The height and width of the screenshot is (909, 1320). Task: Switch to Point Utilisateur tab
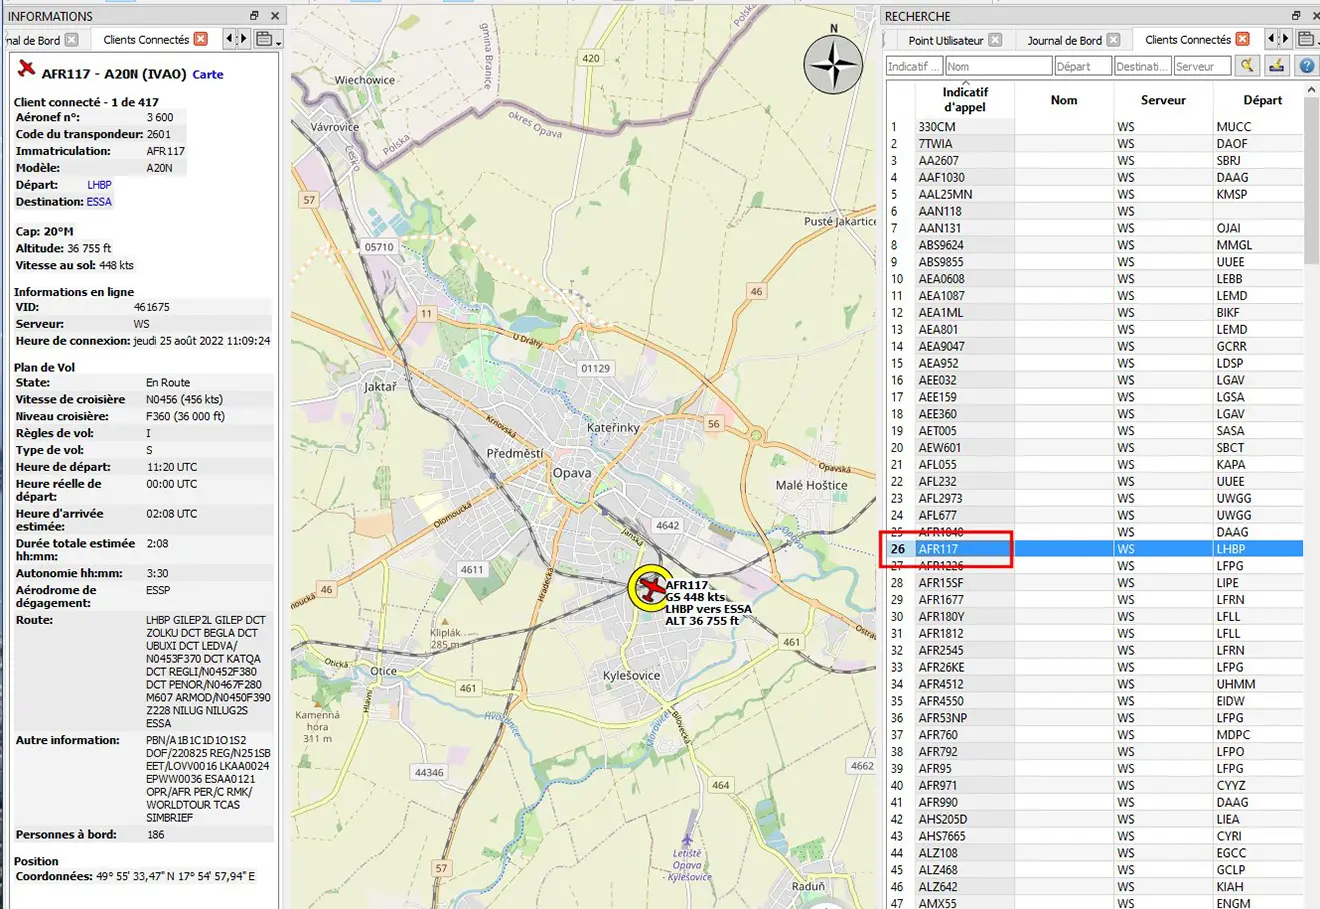coord(945,40)
